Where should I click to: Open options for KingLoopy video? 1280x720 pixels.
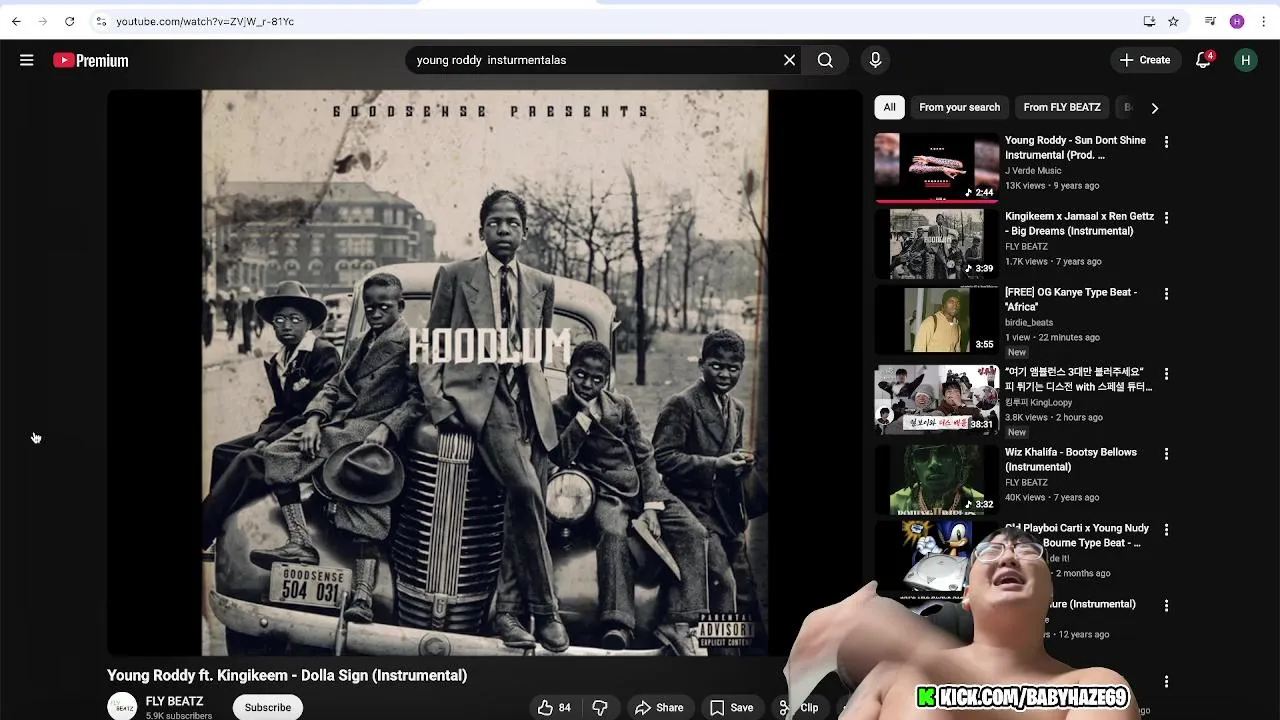tap(1166, 374)
